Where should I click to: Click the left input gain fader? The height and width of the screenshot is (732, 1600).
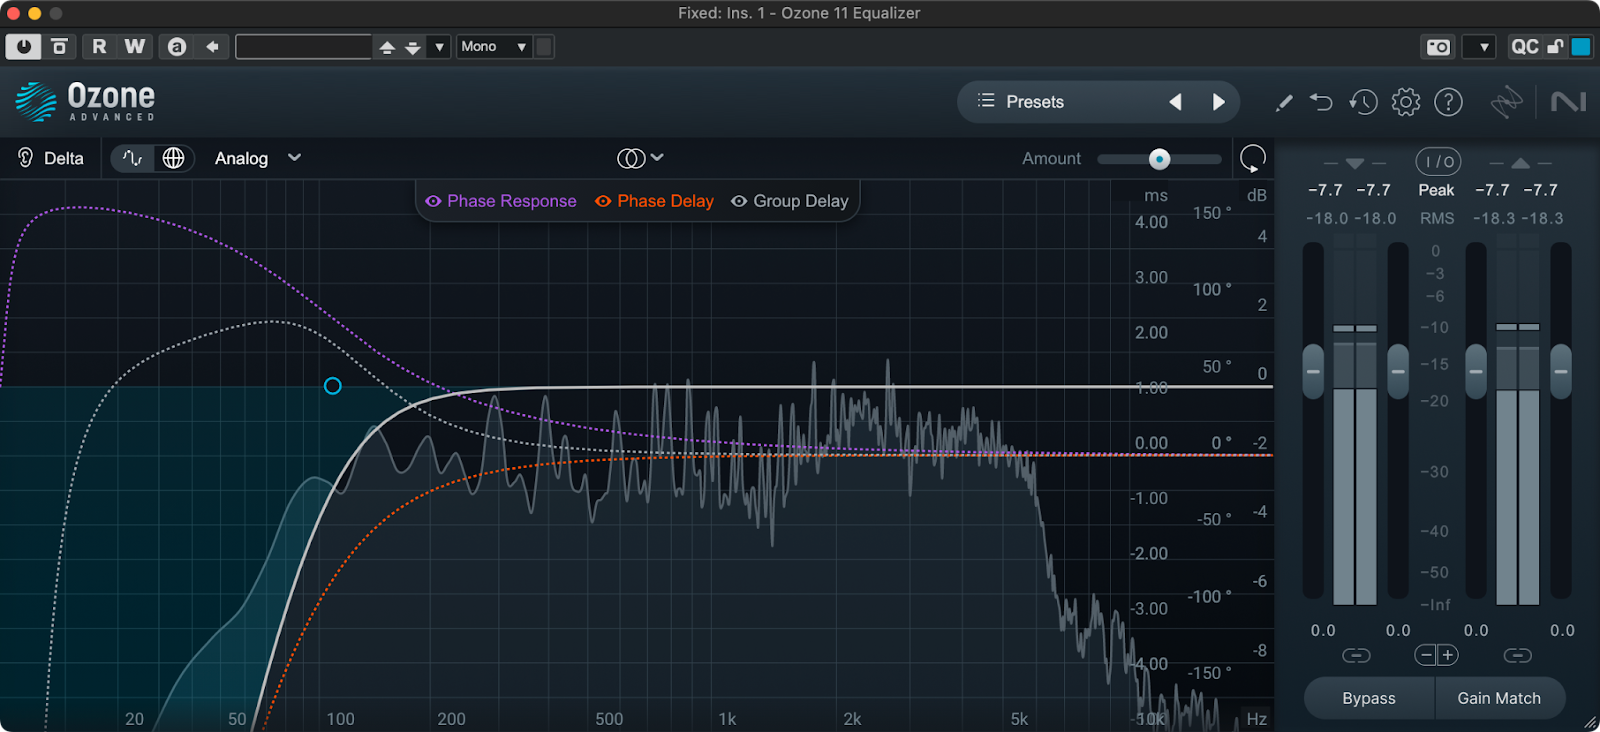pos(1313,371)
